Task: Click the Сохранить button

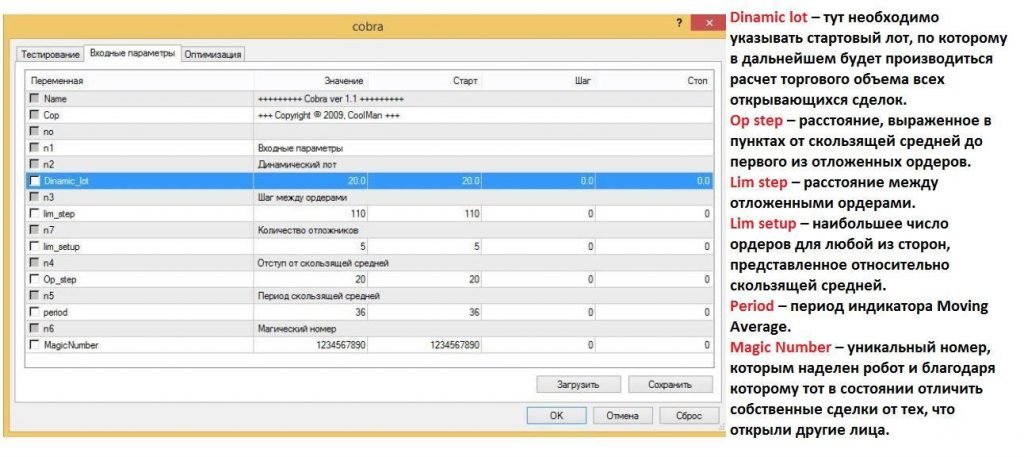Action: coord(669,384)
